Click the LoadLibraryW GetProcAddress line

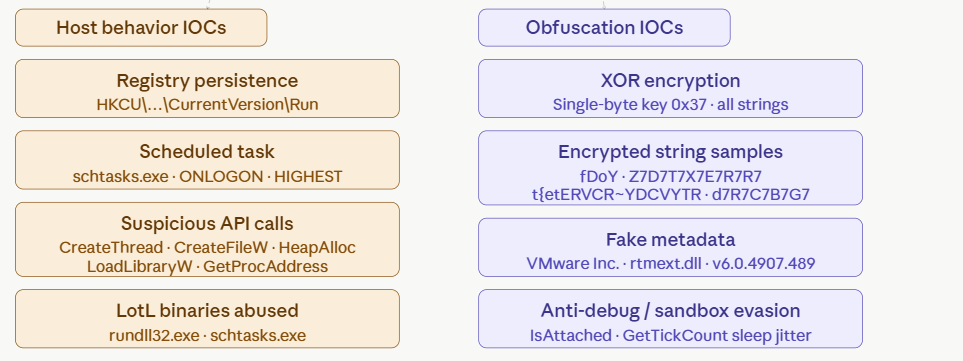click(x=208, y=266)
